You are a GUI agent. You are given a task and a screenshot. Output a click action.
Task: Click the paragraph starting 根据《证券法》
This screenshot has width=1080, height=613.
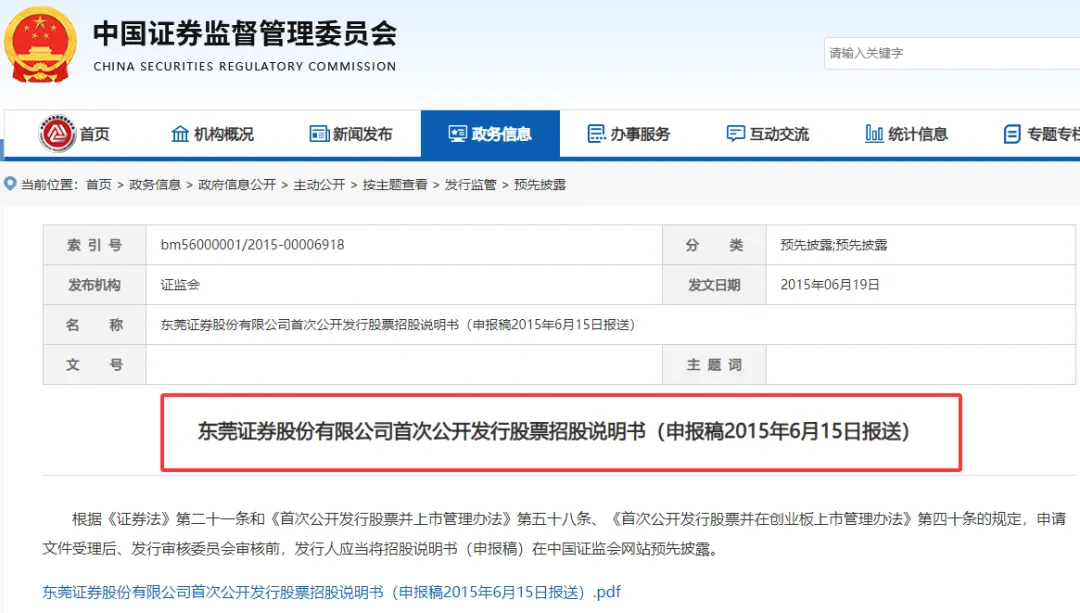tap(554, 534)
